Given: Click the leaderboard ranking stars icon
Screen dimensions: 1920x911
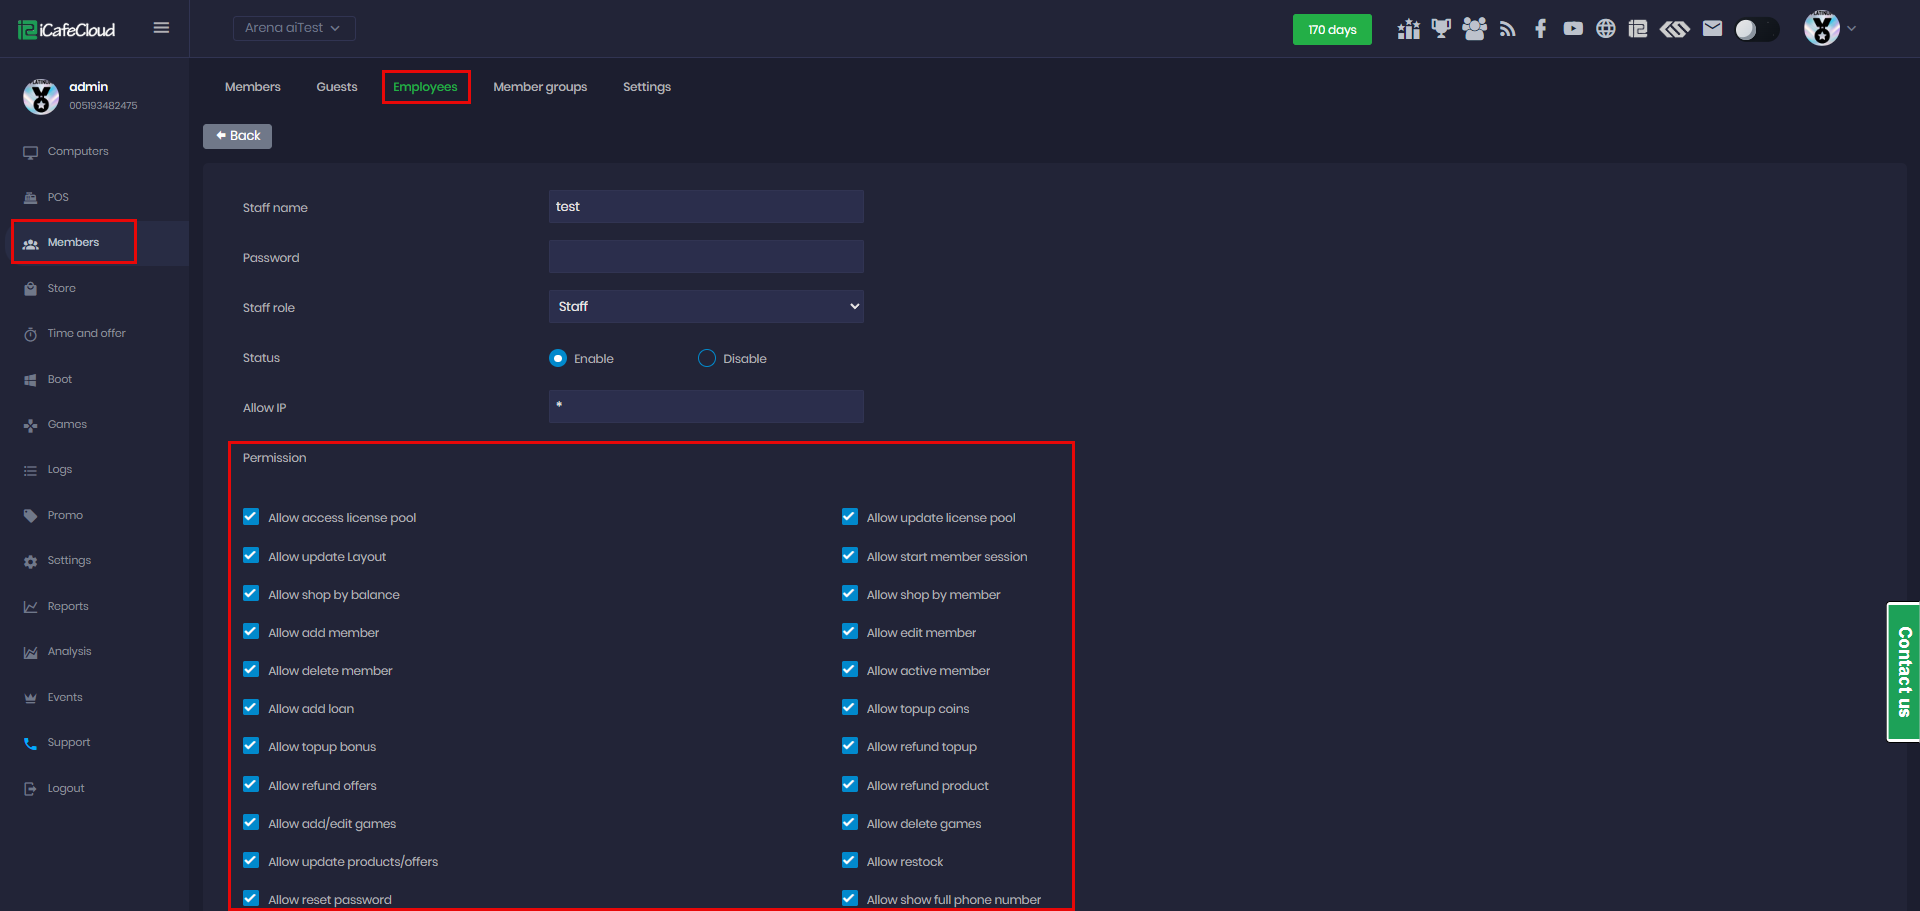Looking at the screenshot, I should pyautogui.click(x=1408, y=29).
